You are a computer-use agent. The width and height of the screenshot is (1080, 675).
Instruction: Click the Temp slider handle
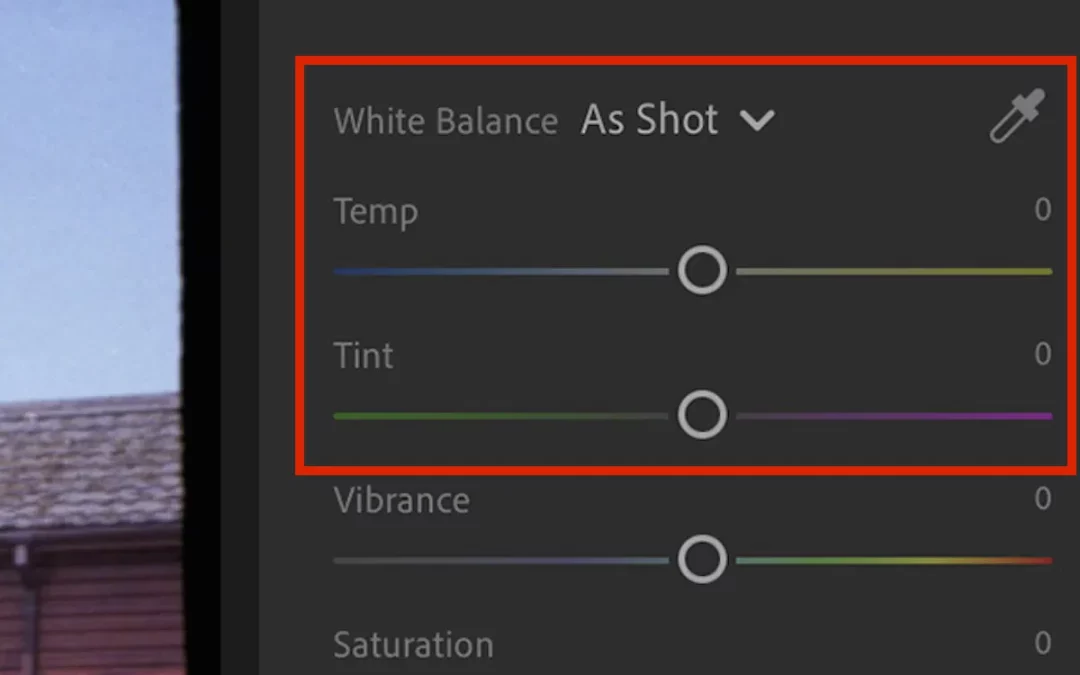point(702,271)
